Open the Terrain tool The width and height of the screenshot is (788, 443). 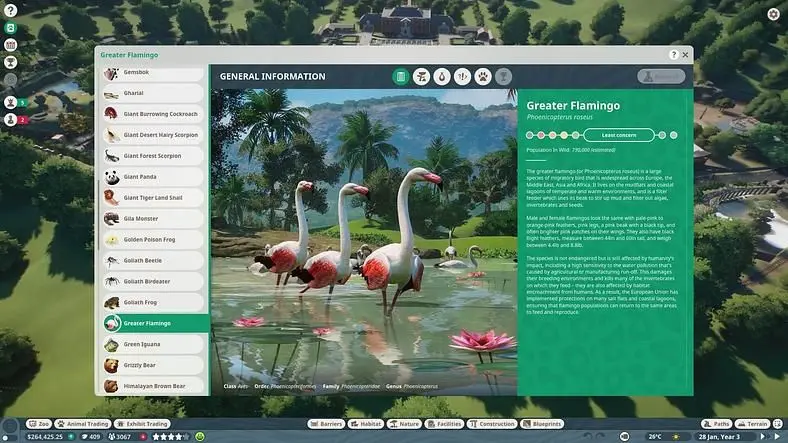752,424
